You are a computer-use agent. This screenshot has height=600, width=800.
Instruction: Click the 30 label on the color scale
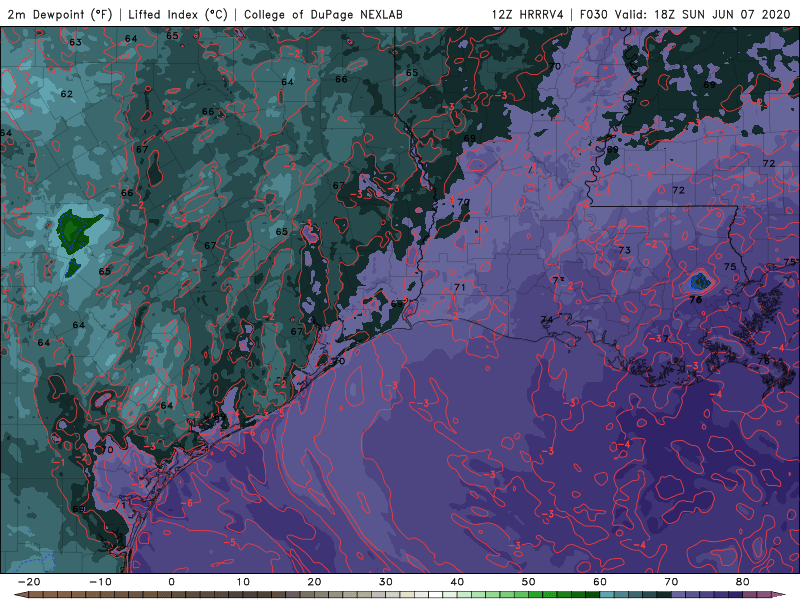pos(386,582)
